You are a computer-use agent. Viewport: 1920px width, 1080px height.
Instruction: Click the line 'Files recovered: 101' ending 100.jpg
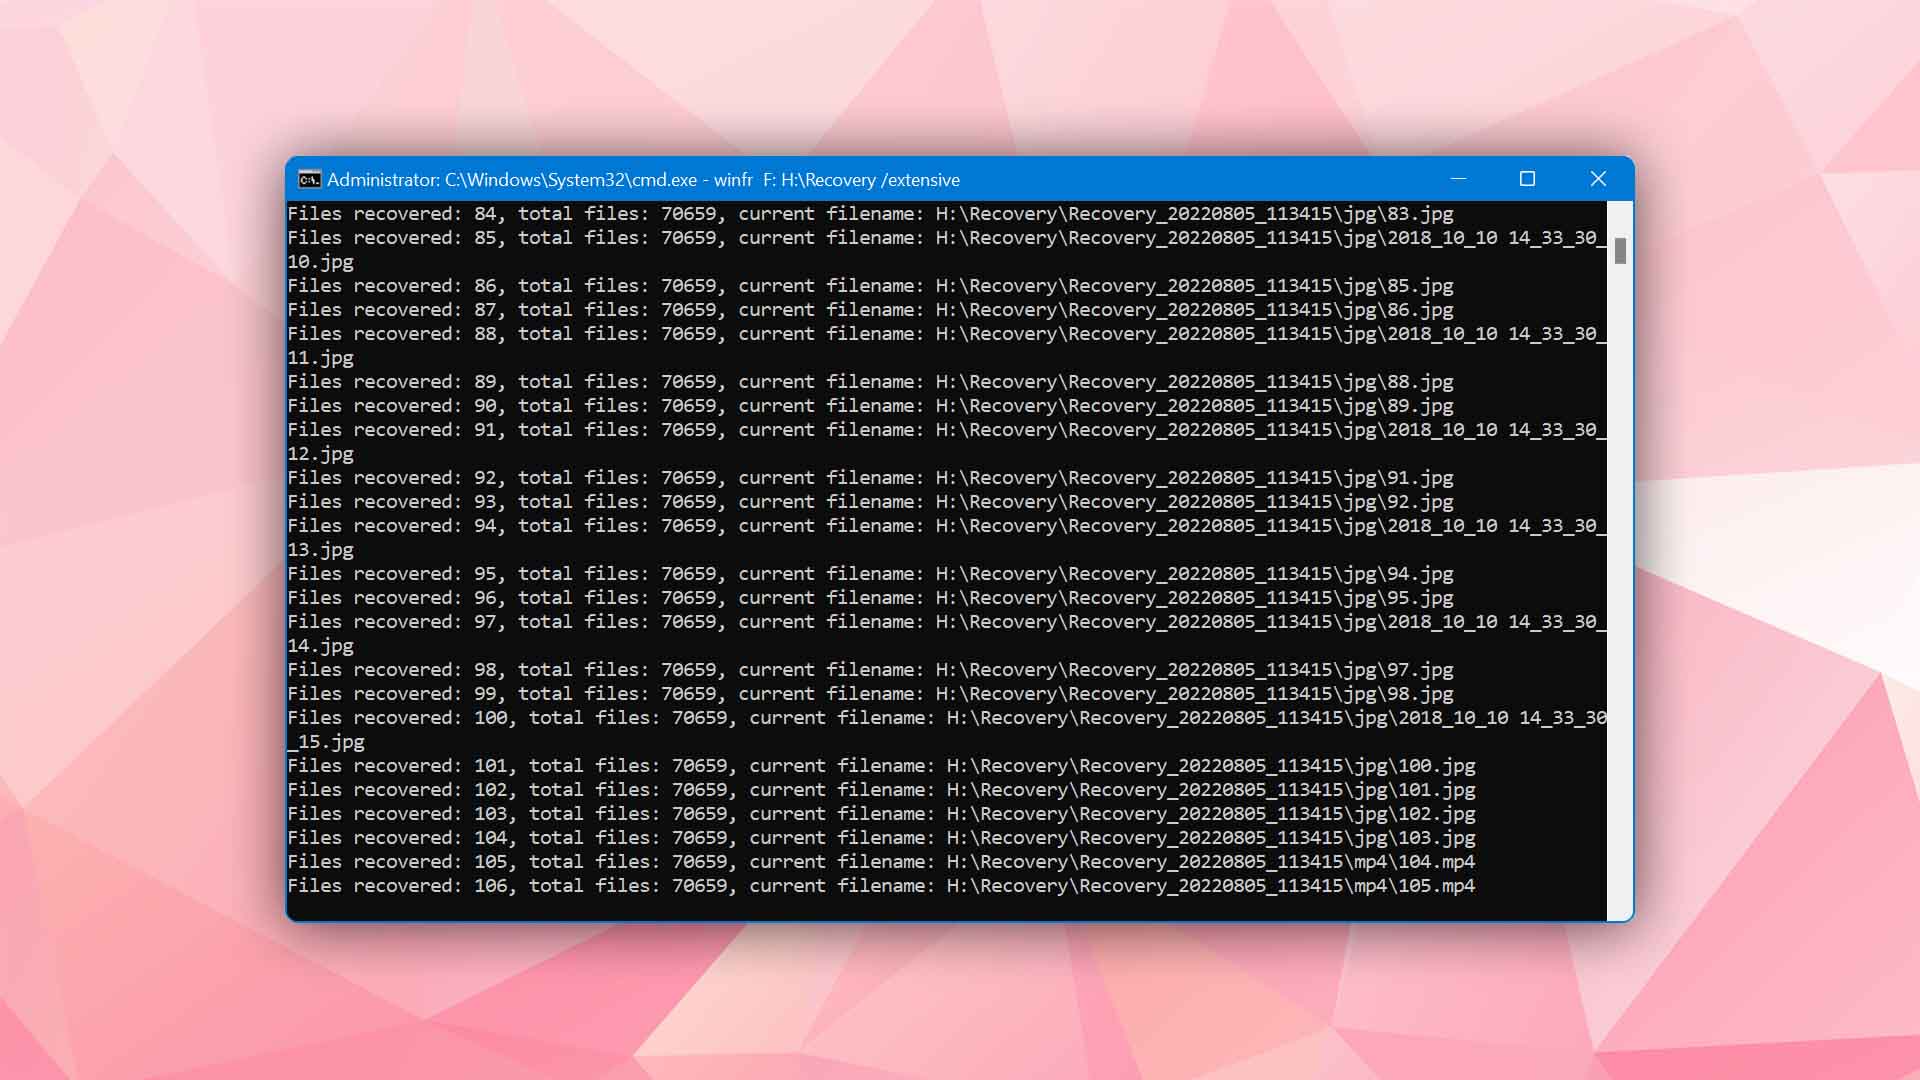point(881,766)
